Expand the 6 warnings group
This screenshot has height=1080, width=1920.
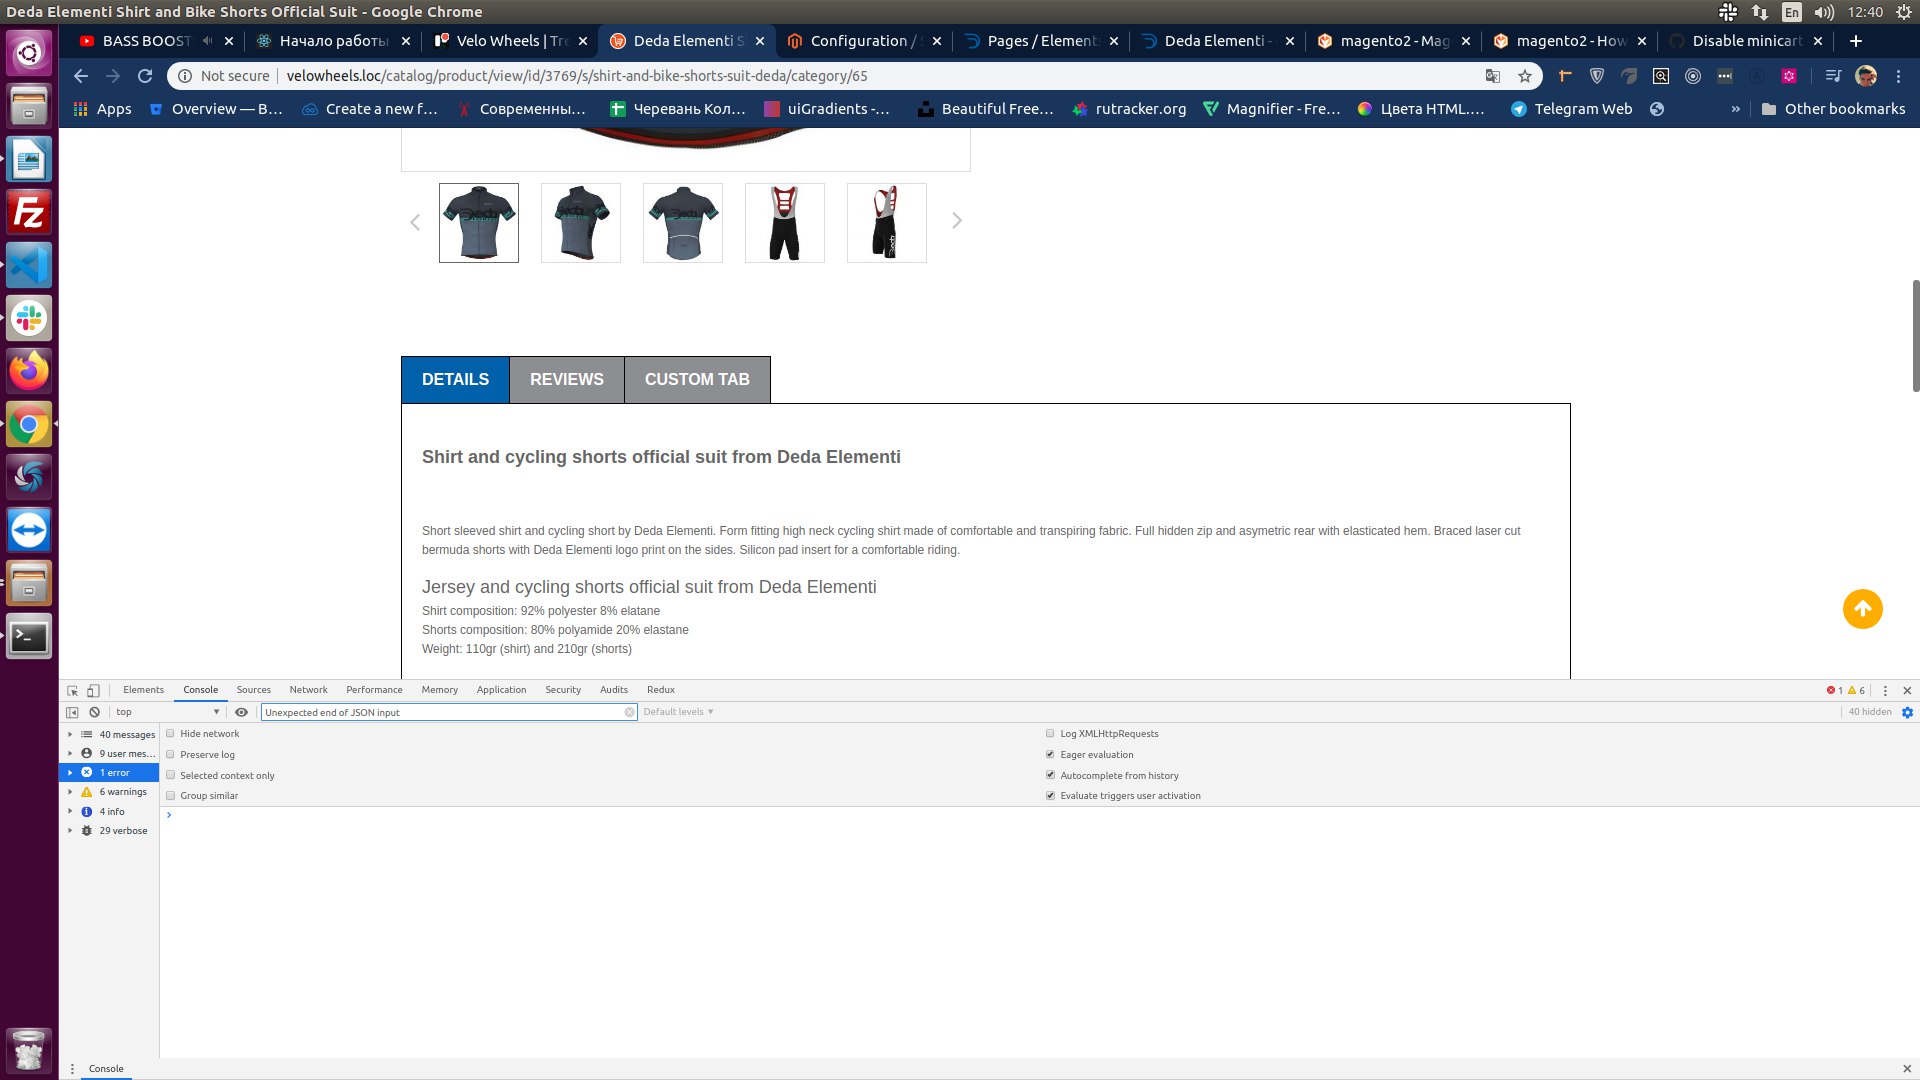pyautogui.click(x=70, y=792)
